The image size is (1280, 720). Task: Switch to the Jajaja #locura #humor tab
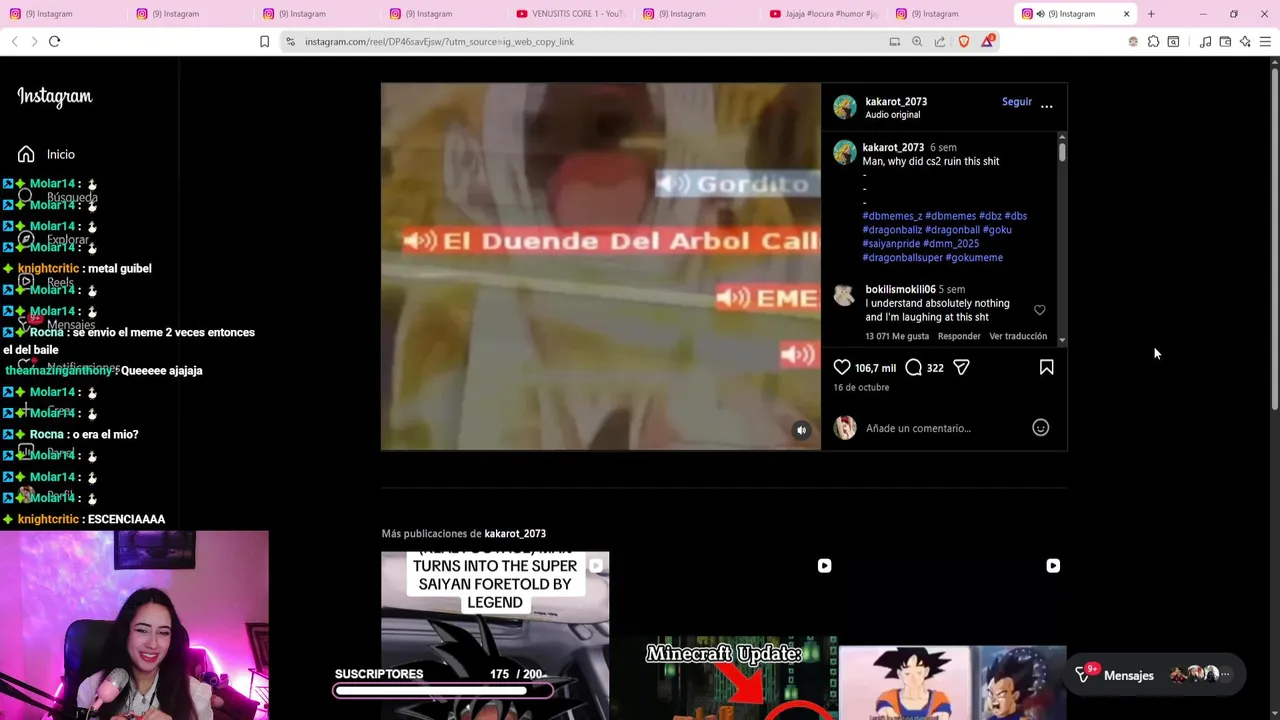[x=824, y=14]
